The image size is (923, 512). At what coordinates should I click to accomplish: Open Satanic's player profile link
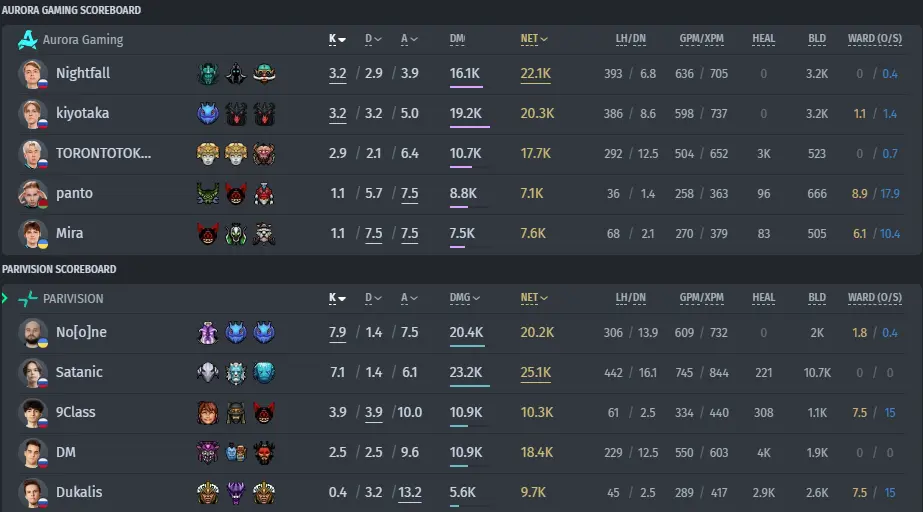pos(79,372)
